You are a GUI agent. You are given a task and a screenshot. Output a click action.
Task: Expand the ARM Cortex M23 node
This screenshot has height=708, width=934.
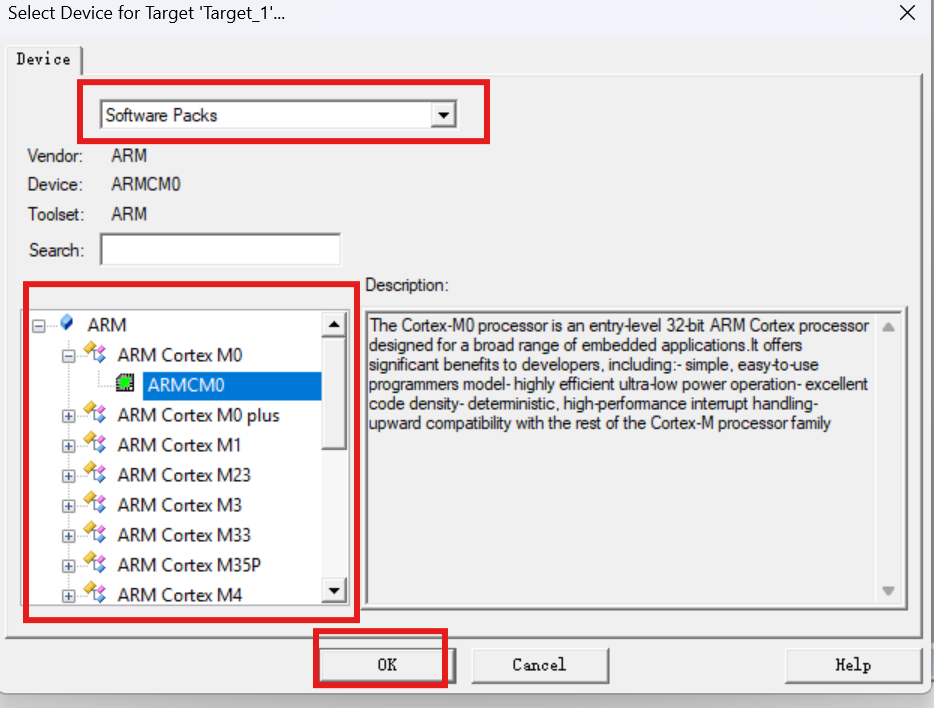point(69,476)
